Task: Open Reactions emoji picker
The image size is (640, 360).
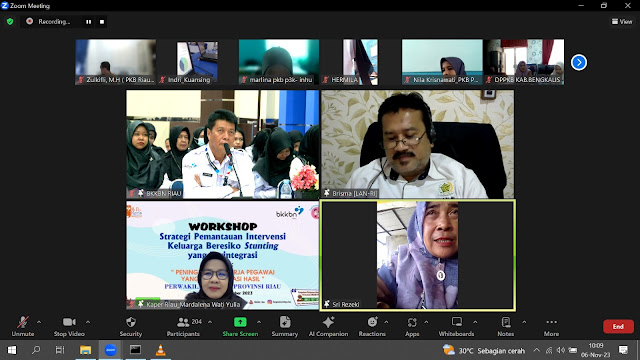Action: click(x=372, y=327)
